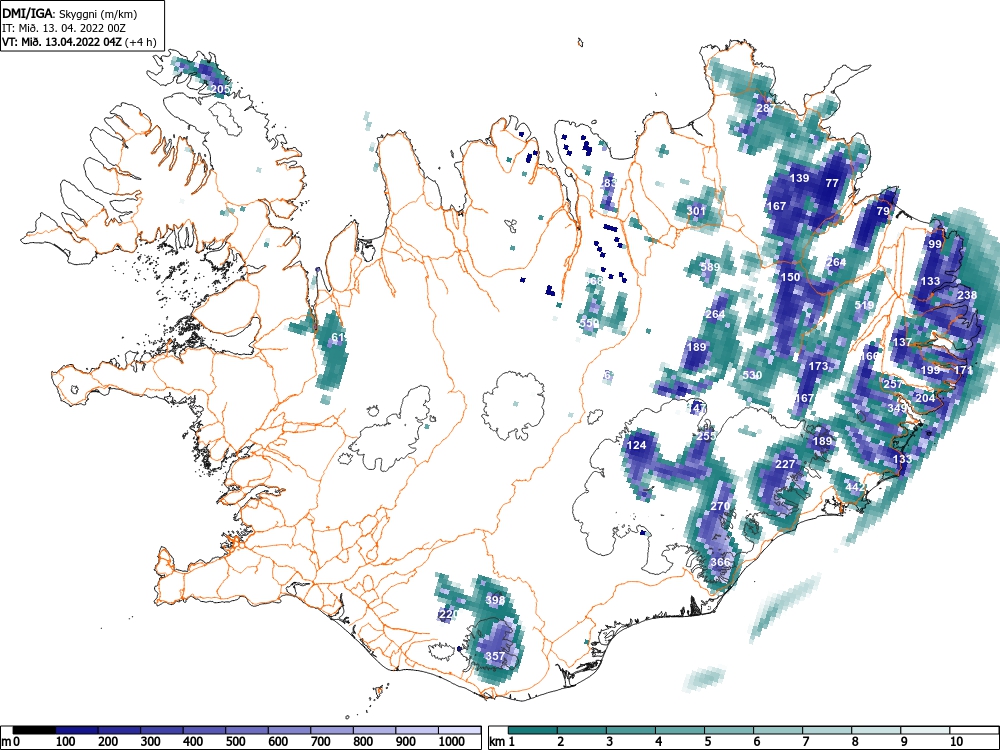
Task: Click the 300 m visibility legend swatch
Action: click(162, 730)
